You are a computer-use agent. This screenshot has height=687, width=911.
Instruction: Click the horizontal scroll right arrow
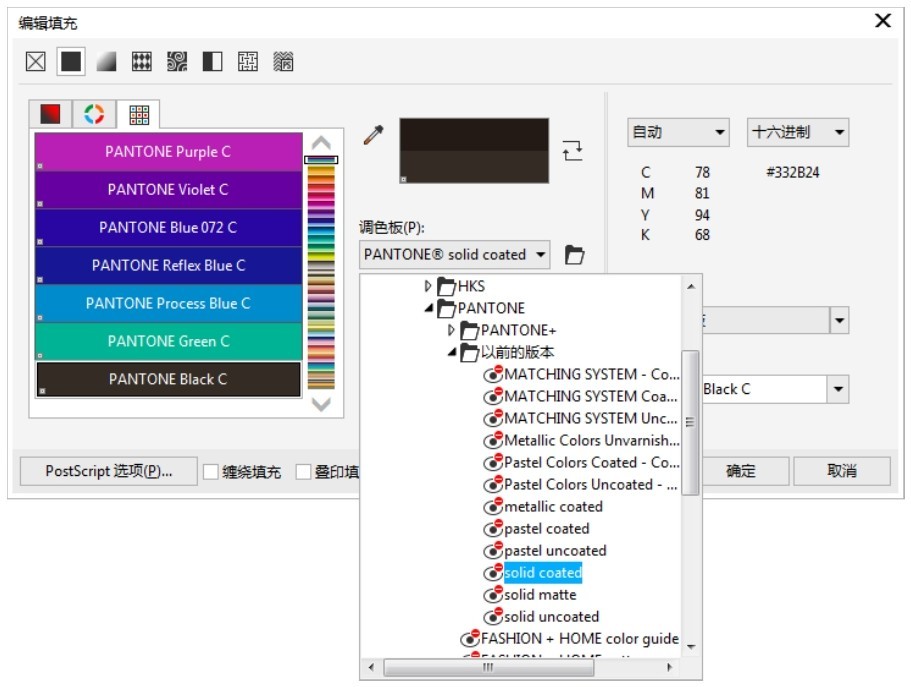669,667
